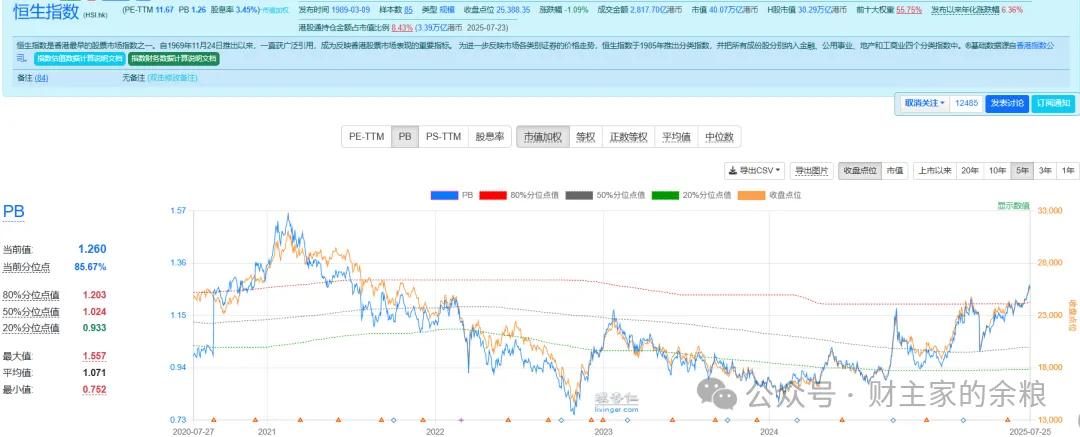Switch to the PS-TTM metric tab
The width and height of the screenshot is (1080, 437).
click(x=443, y=136)
